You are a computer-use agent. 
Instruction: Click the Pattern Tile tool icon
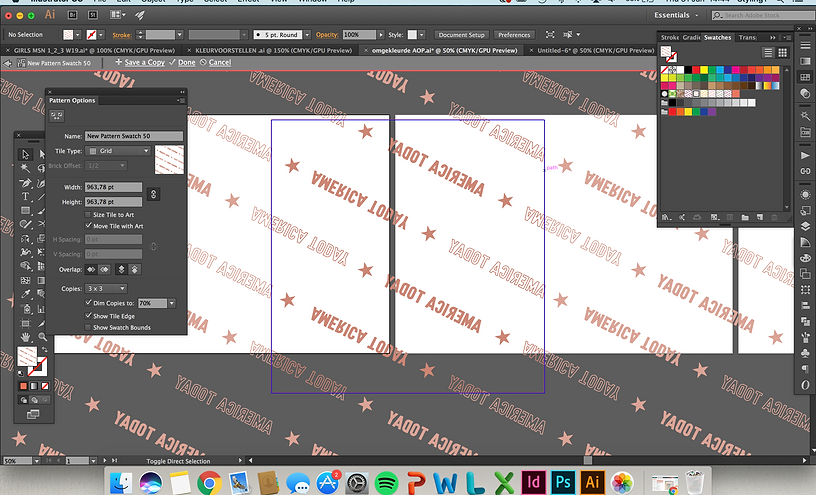click(x=57, y=116)
